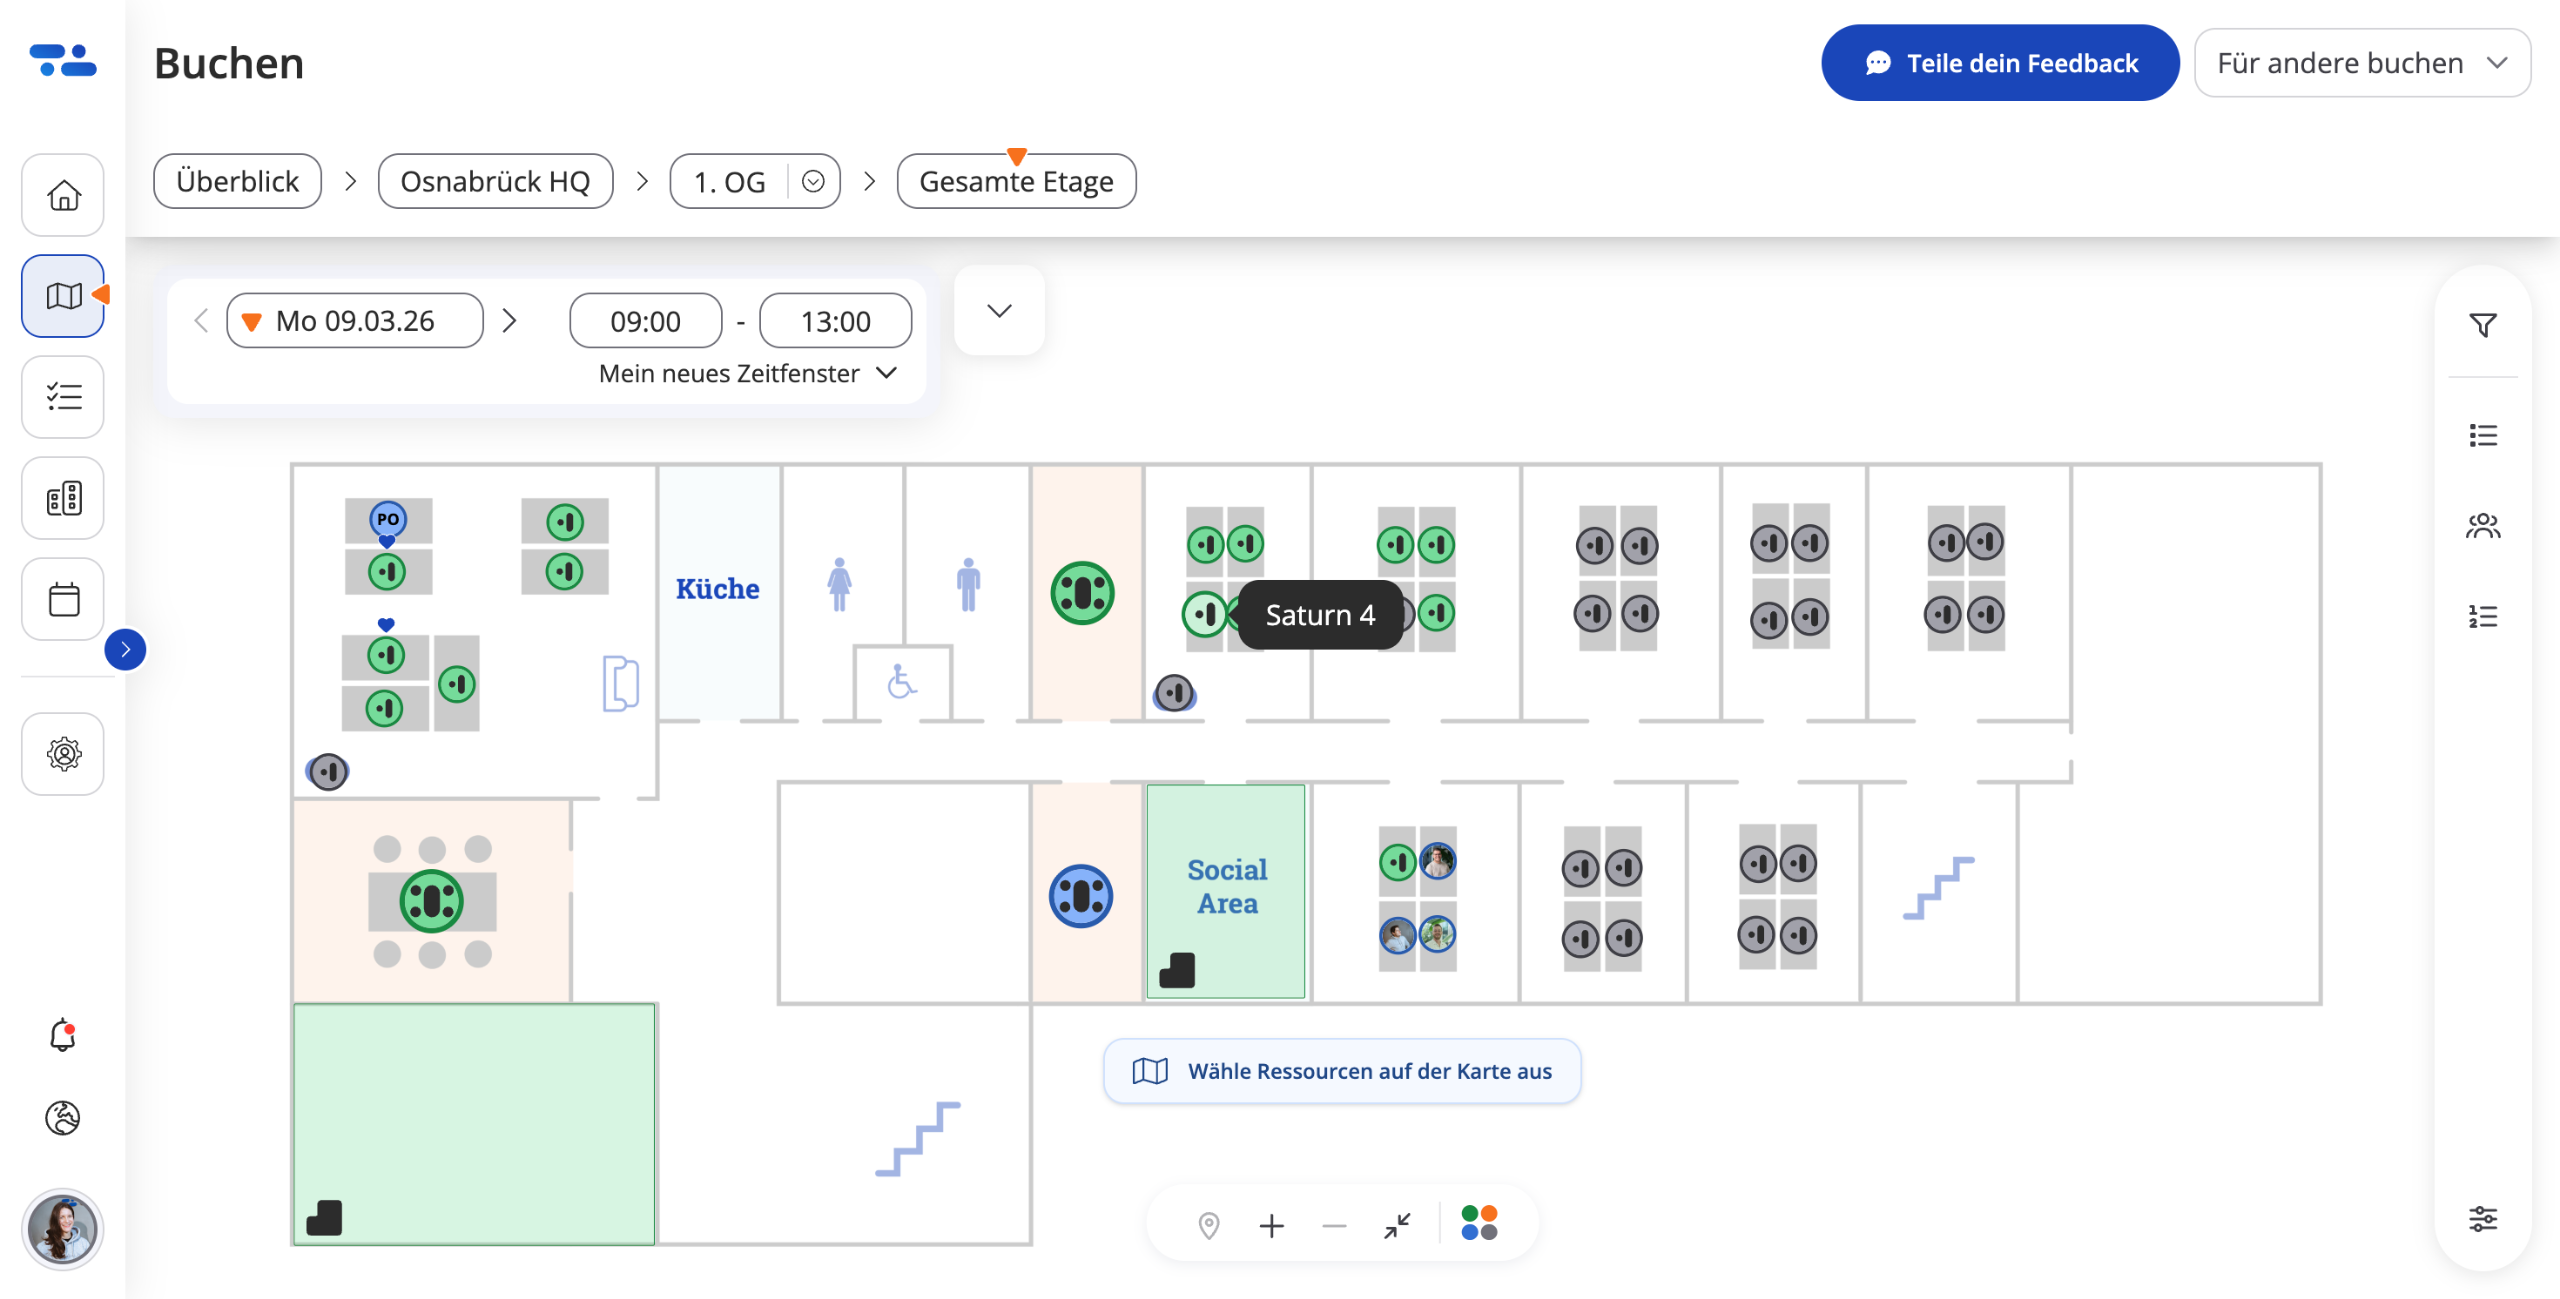The image size is (2560, 1299).
Task: Toggle the map location pin
Action: point(1208,1225)
